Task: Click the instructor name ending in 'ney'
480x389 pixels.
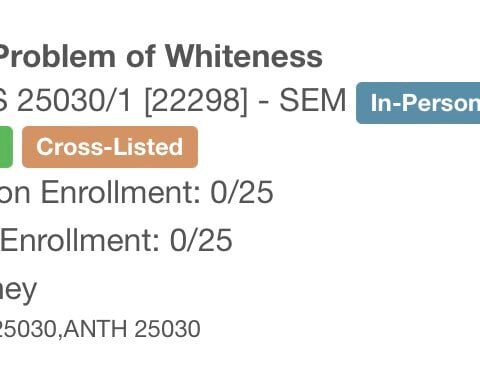Action: [x=18, y=291]
